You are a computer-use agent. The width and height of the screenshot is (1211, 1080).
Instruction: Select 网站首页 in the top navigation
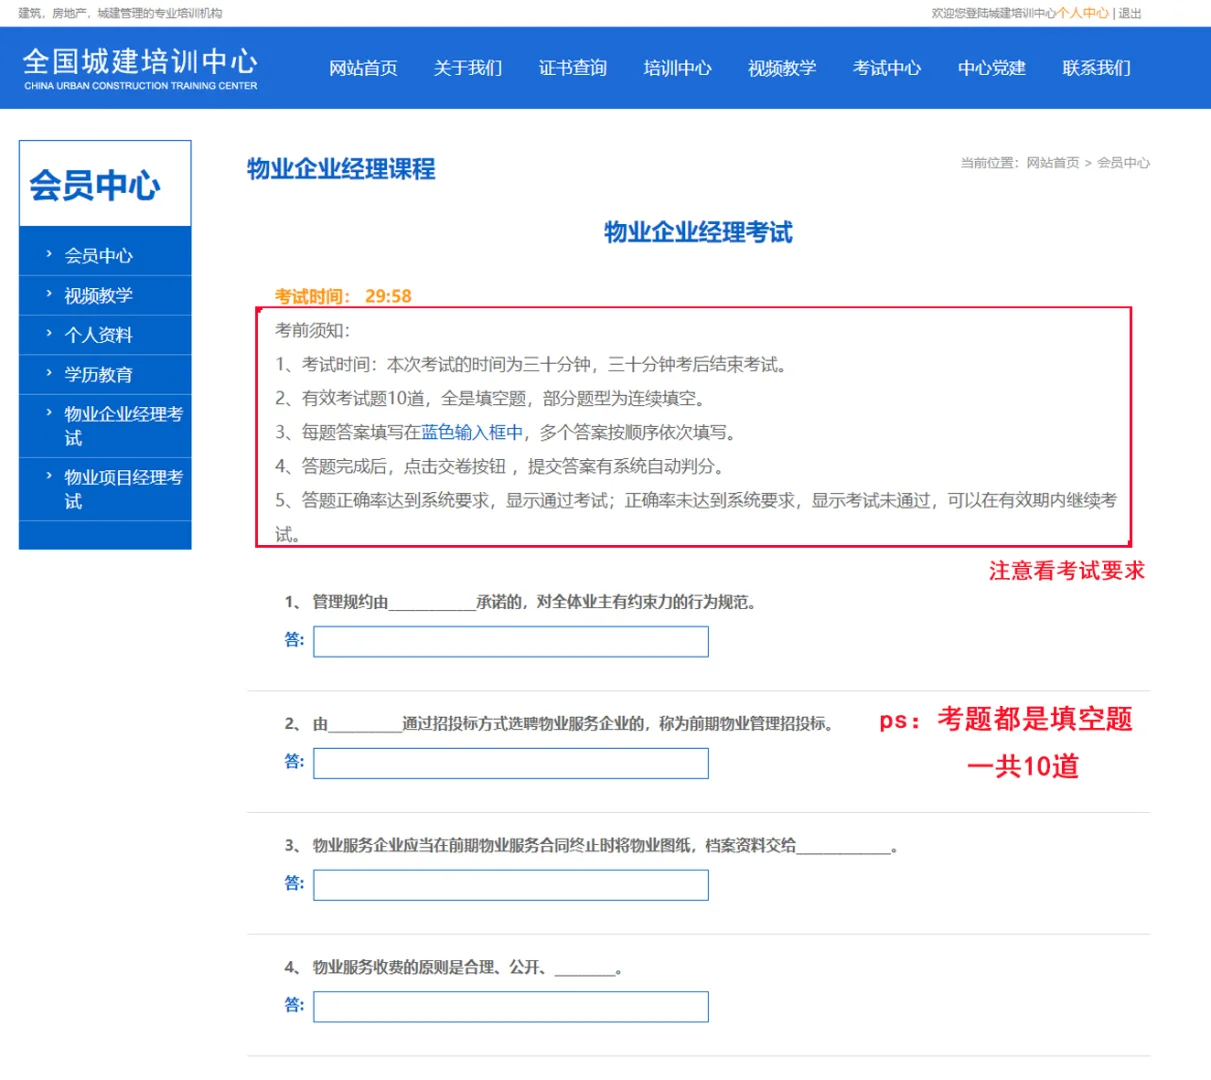pos(364,69)
